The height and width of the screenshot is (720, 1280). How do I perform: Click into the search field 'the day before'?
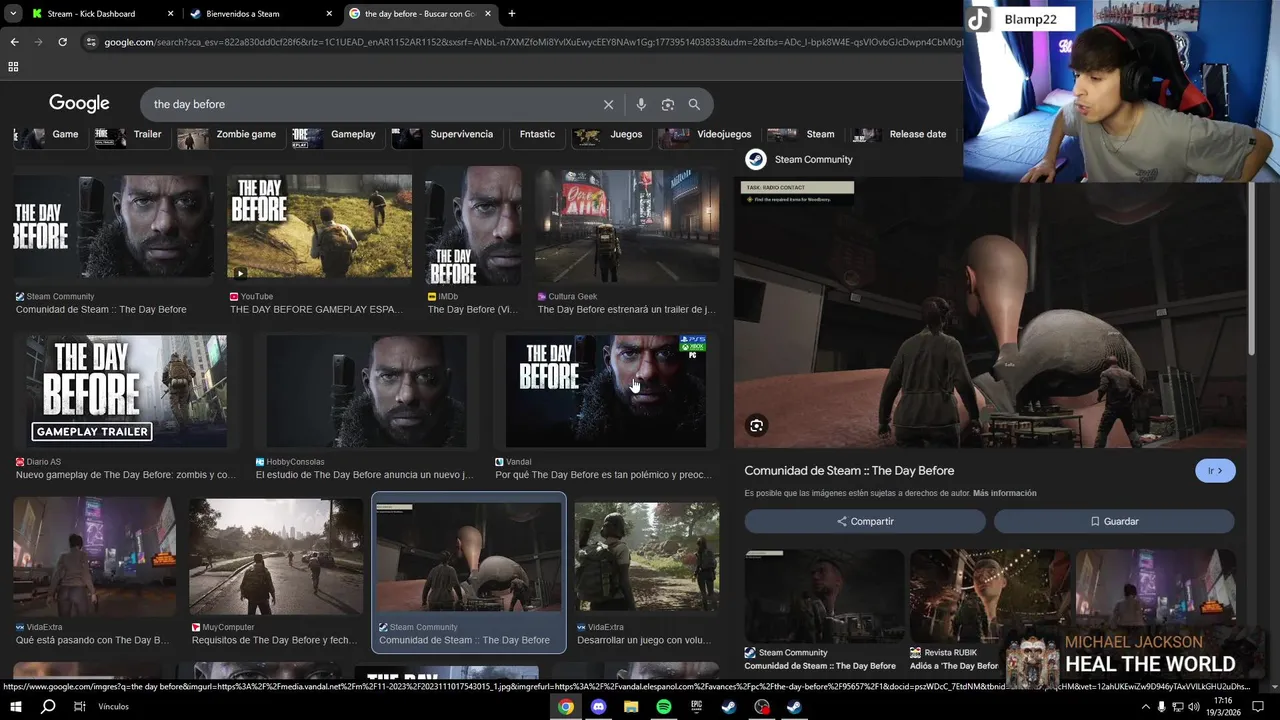[370, 104]
